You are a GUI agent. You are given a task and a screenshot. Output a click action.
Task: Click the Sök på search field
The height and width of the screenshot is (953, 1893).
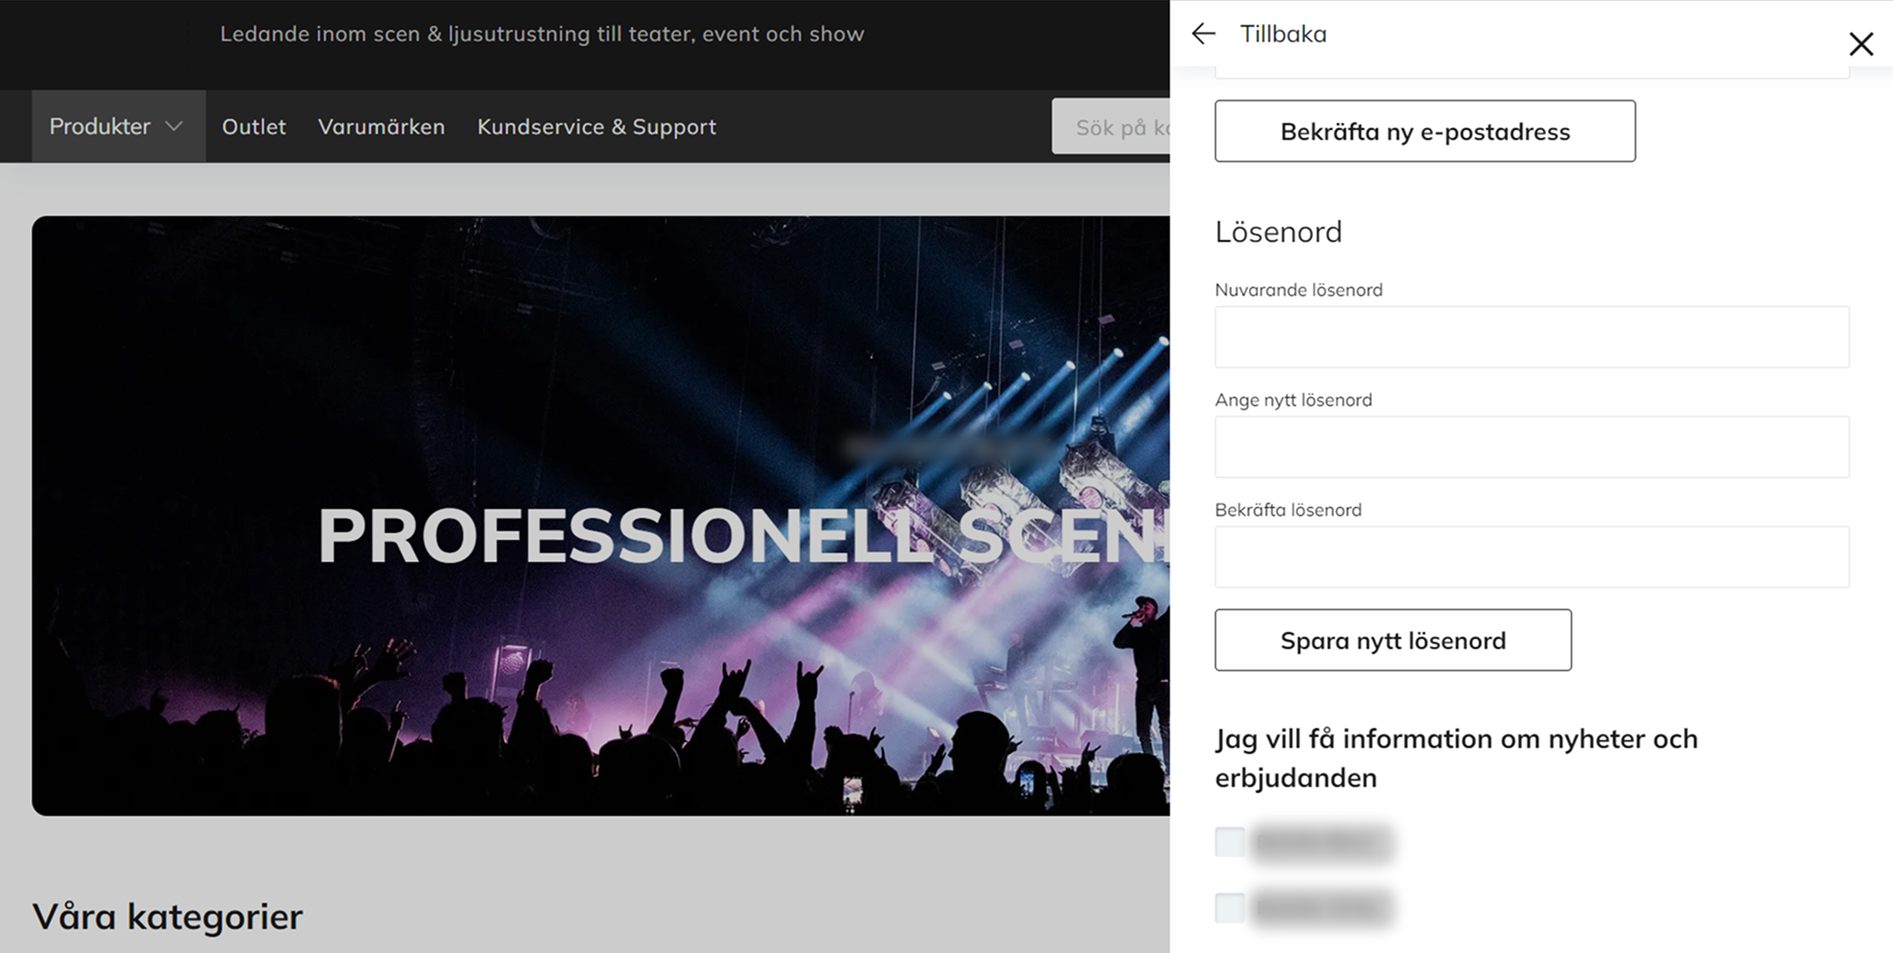1111,127
